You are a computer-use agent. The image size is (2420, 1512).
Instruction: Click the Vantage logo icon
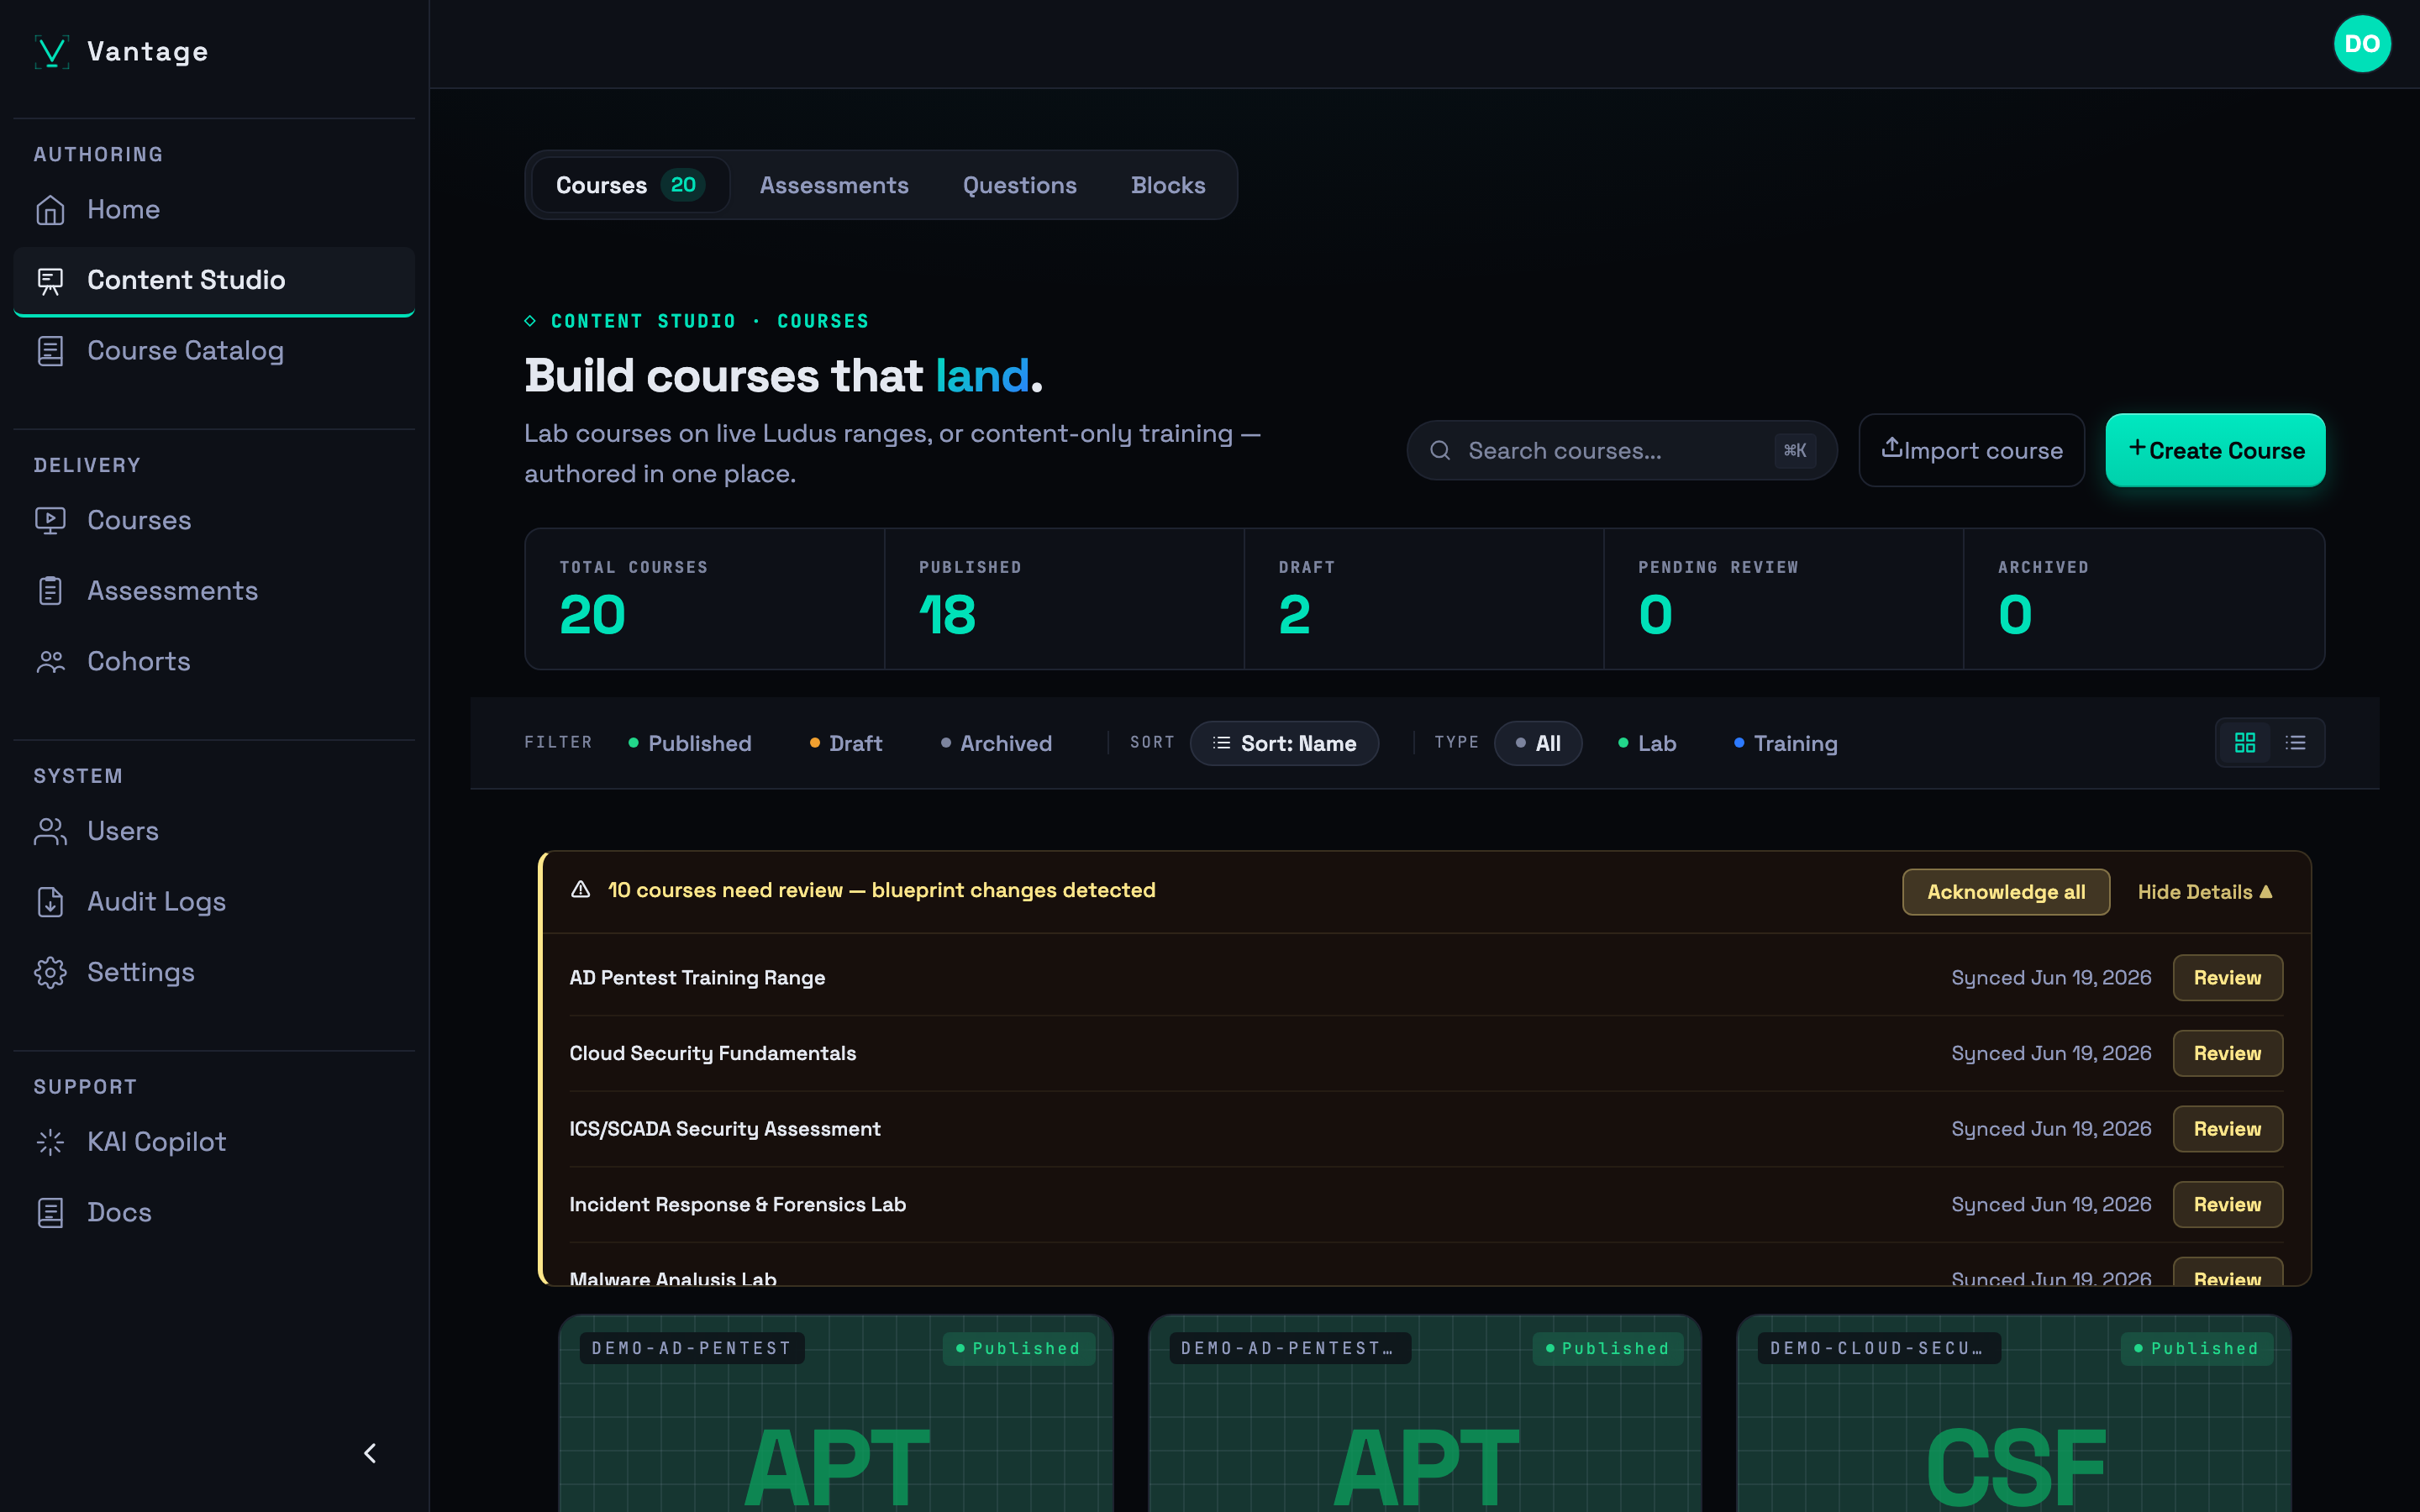(x=51, y=52)
